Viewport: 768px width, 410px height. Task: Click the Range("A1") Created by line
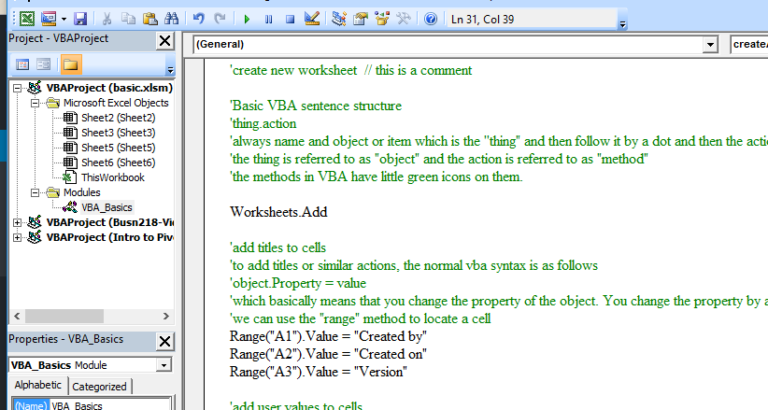coord(328,337)
